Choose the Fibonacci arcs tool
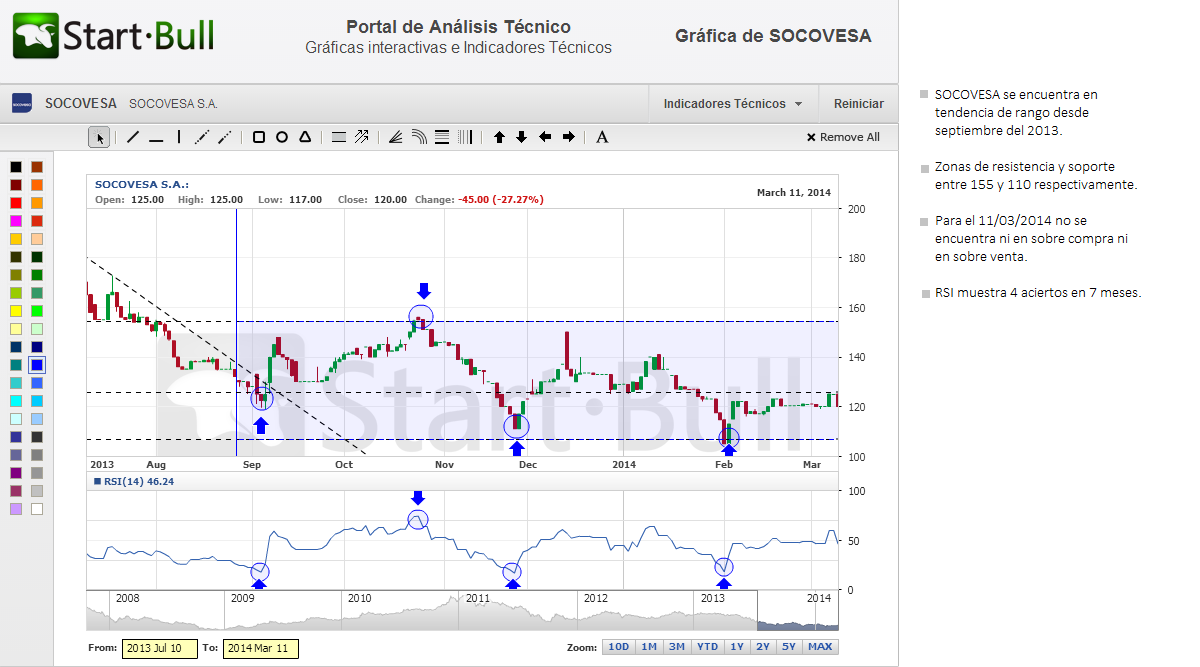 point(419,137)
